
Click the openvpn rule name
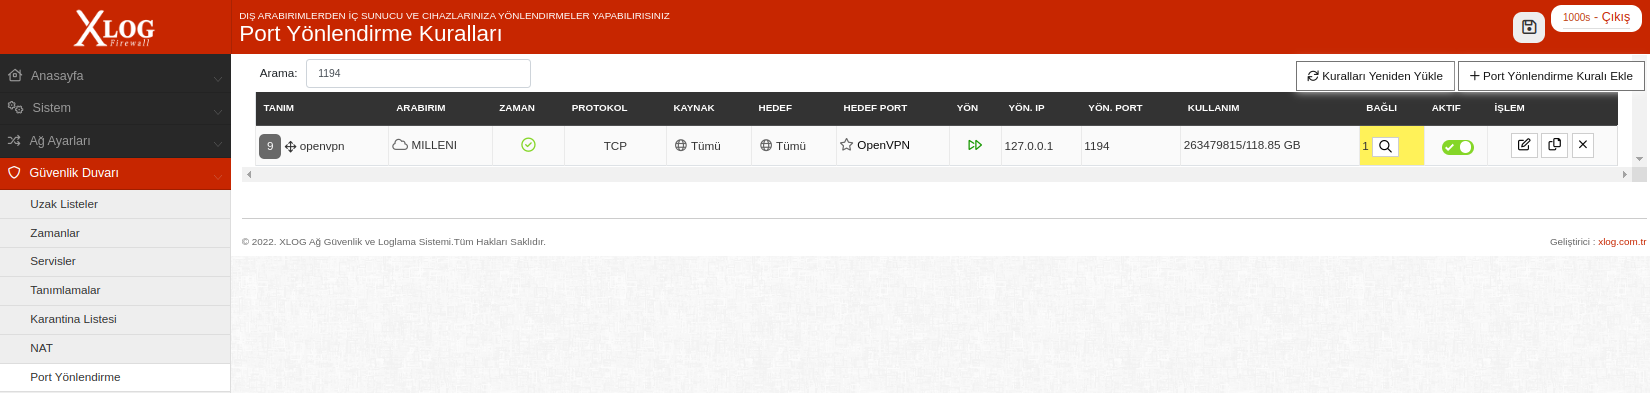click(322, 146)
